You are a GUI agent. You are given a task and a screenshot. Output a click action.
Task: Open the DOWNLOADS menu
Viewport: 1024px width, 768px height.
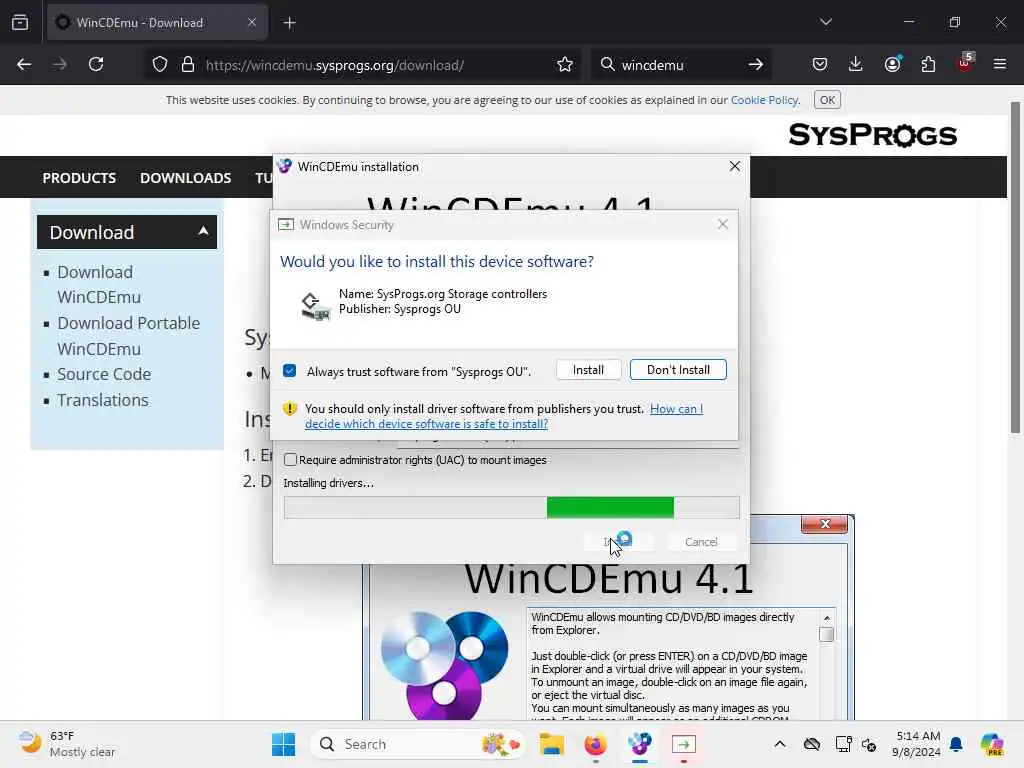[x=185, y=178]
